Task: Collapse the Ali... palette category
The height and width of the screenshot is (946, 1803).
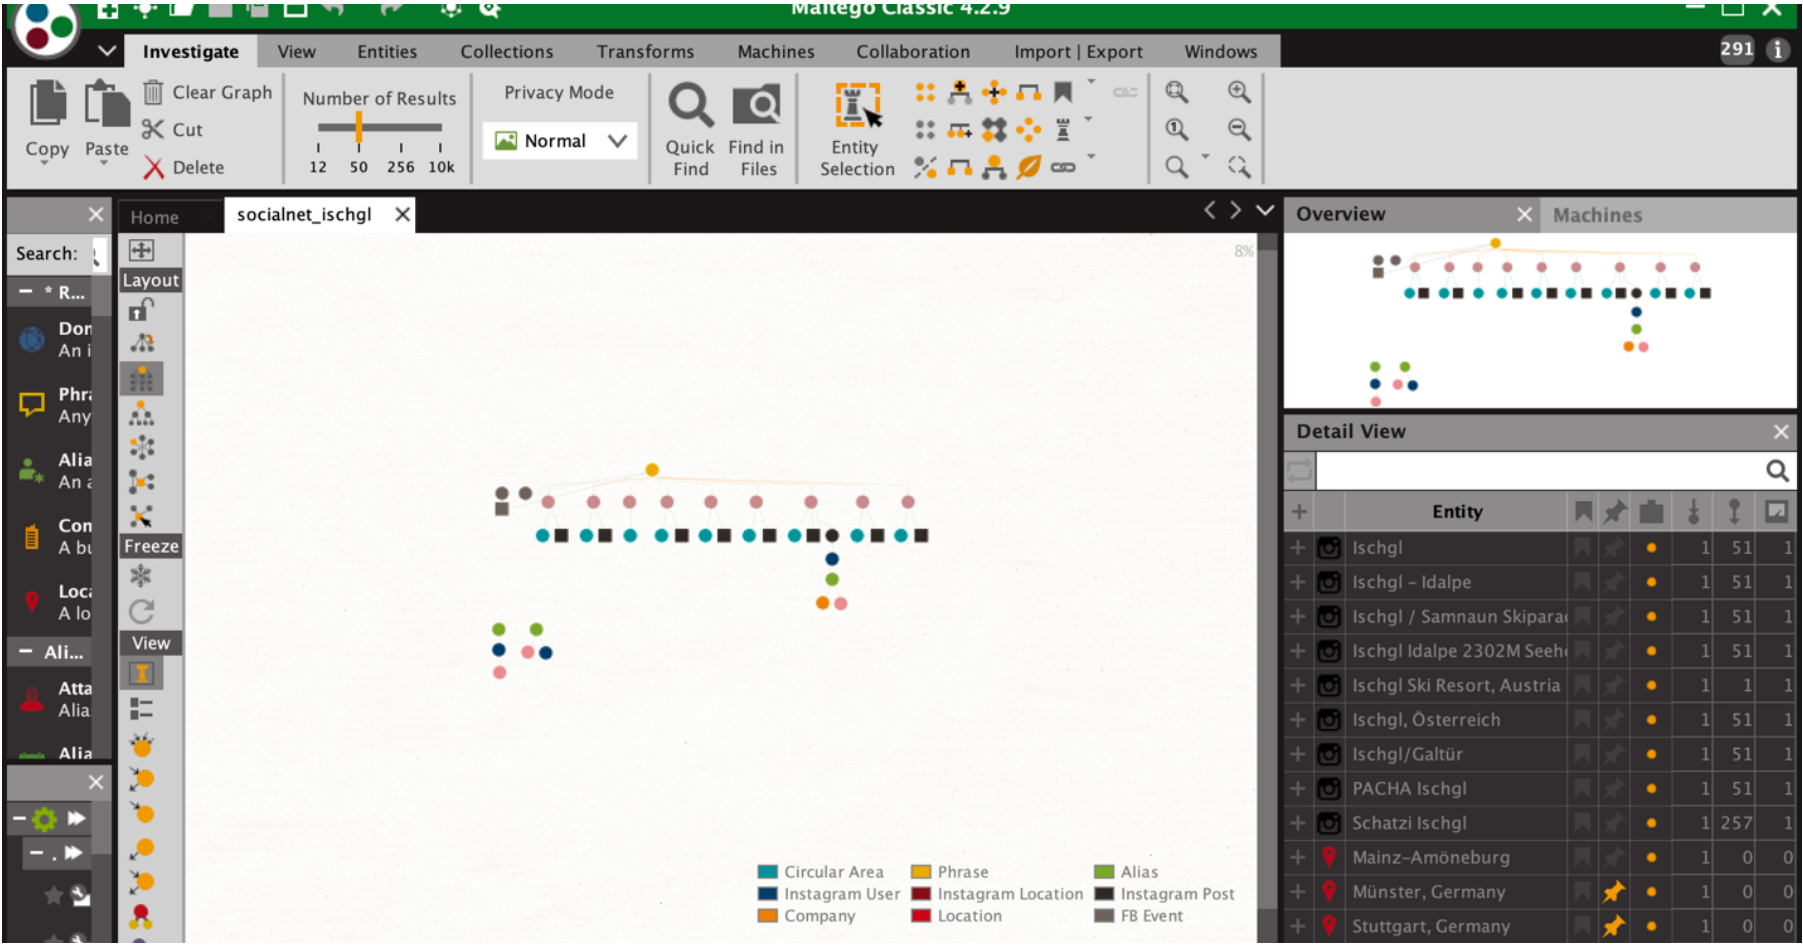Action: coord(26,652)
